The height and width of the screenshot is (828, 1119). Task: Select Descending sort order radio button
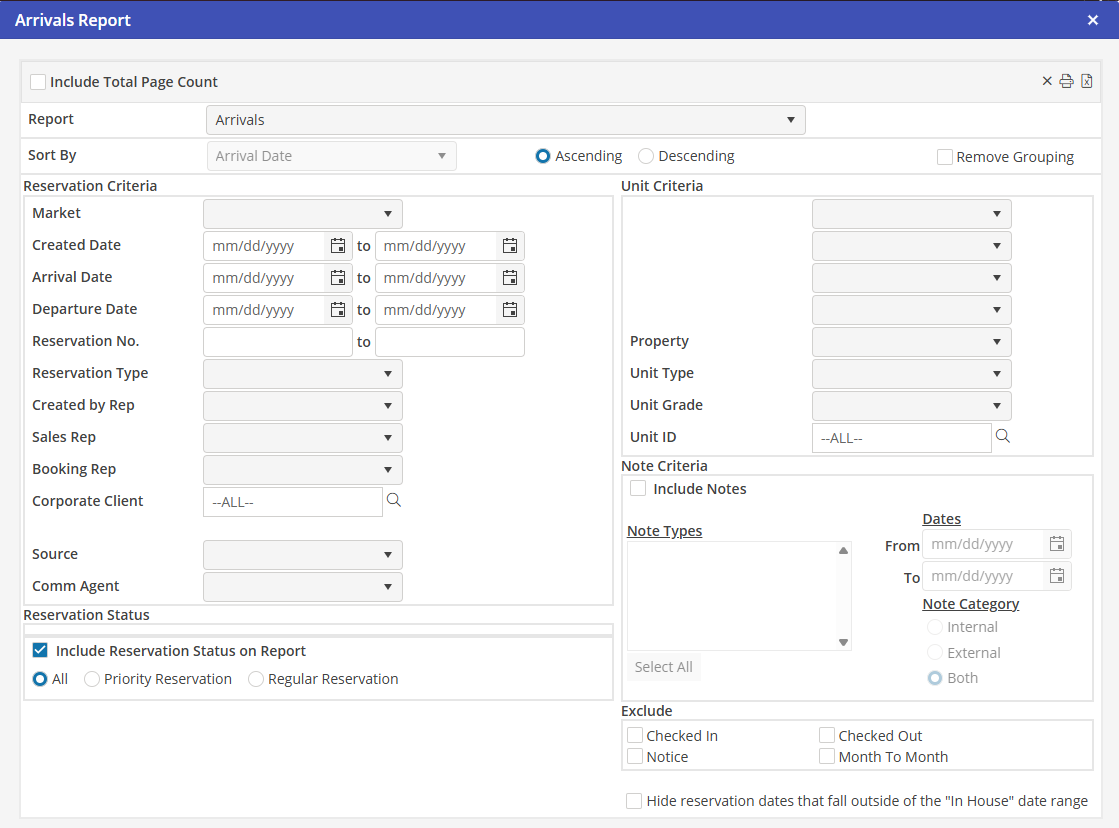pos(646,156)
